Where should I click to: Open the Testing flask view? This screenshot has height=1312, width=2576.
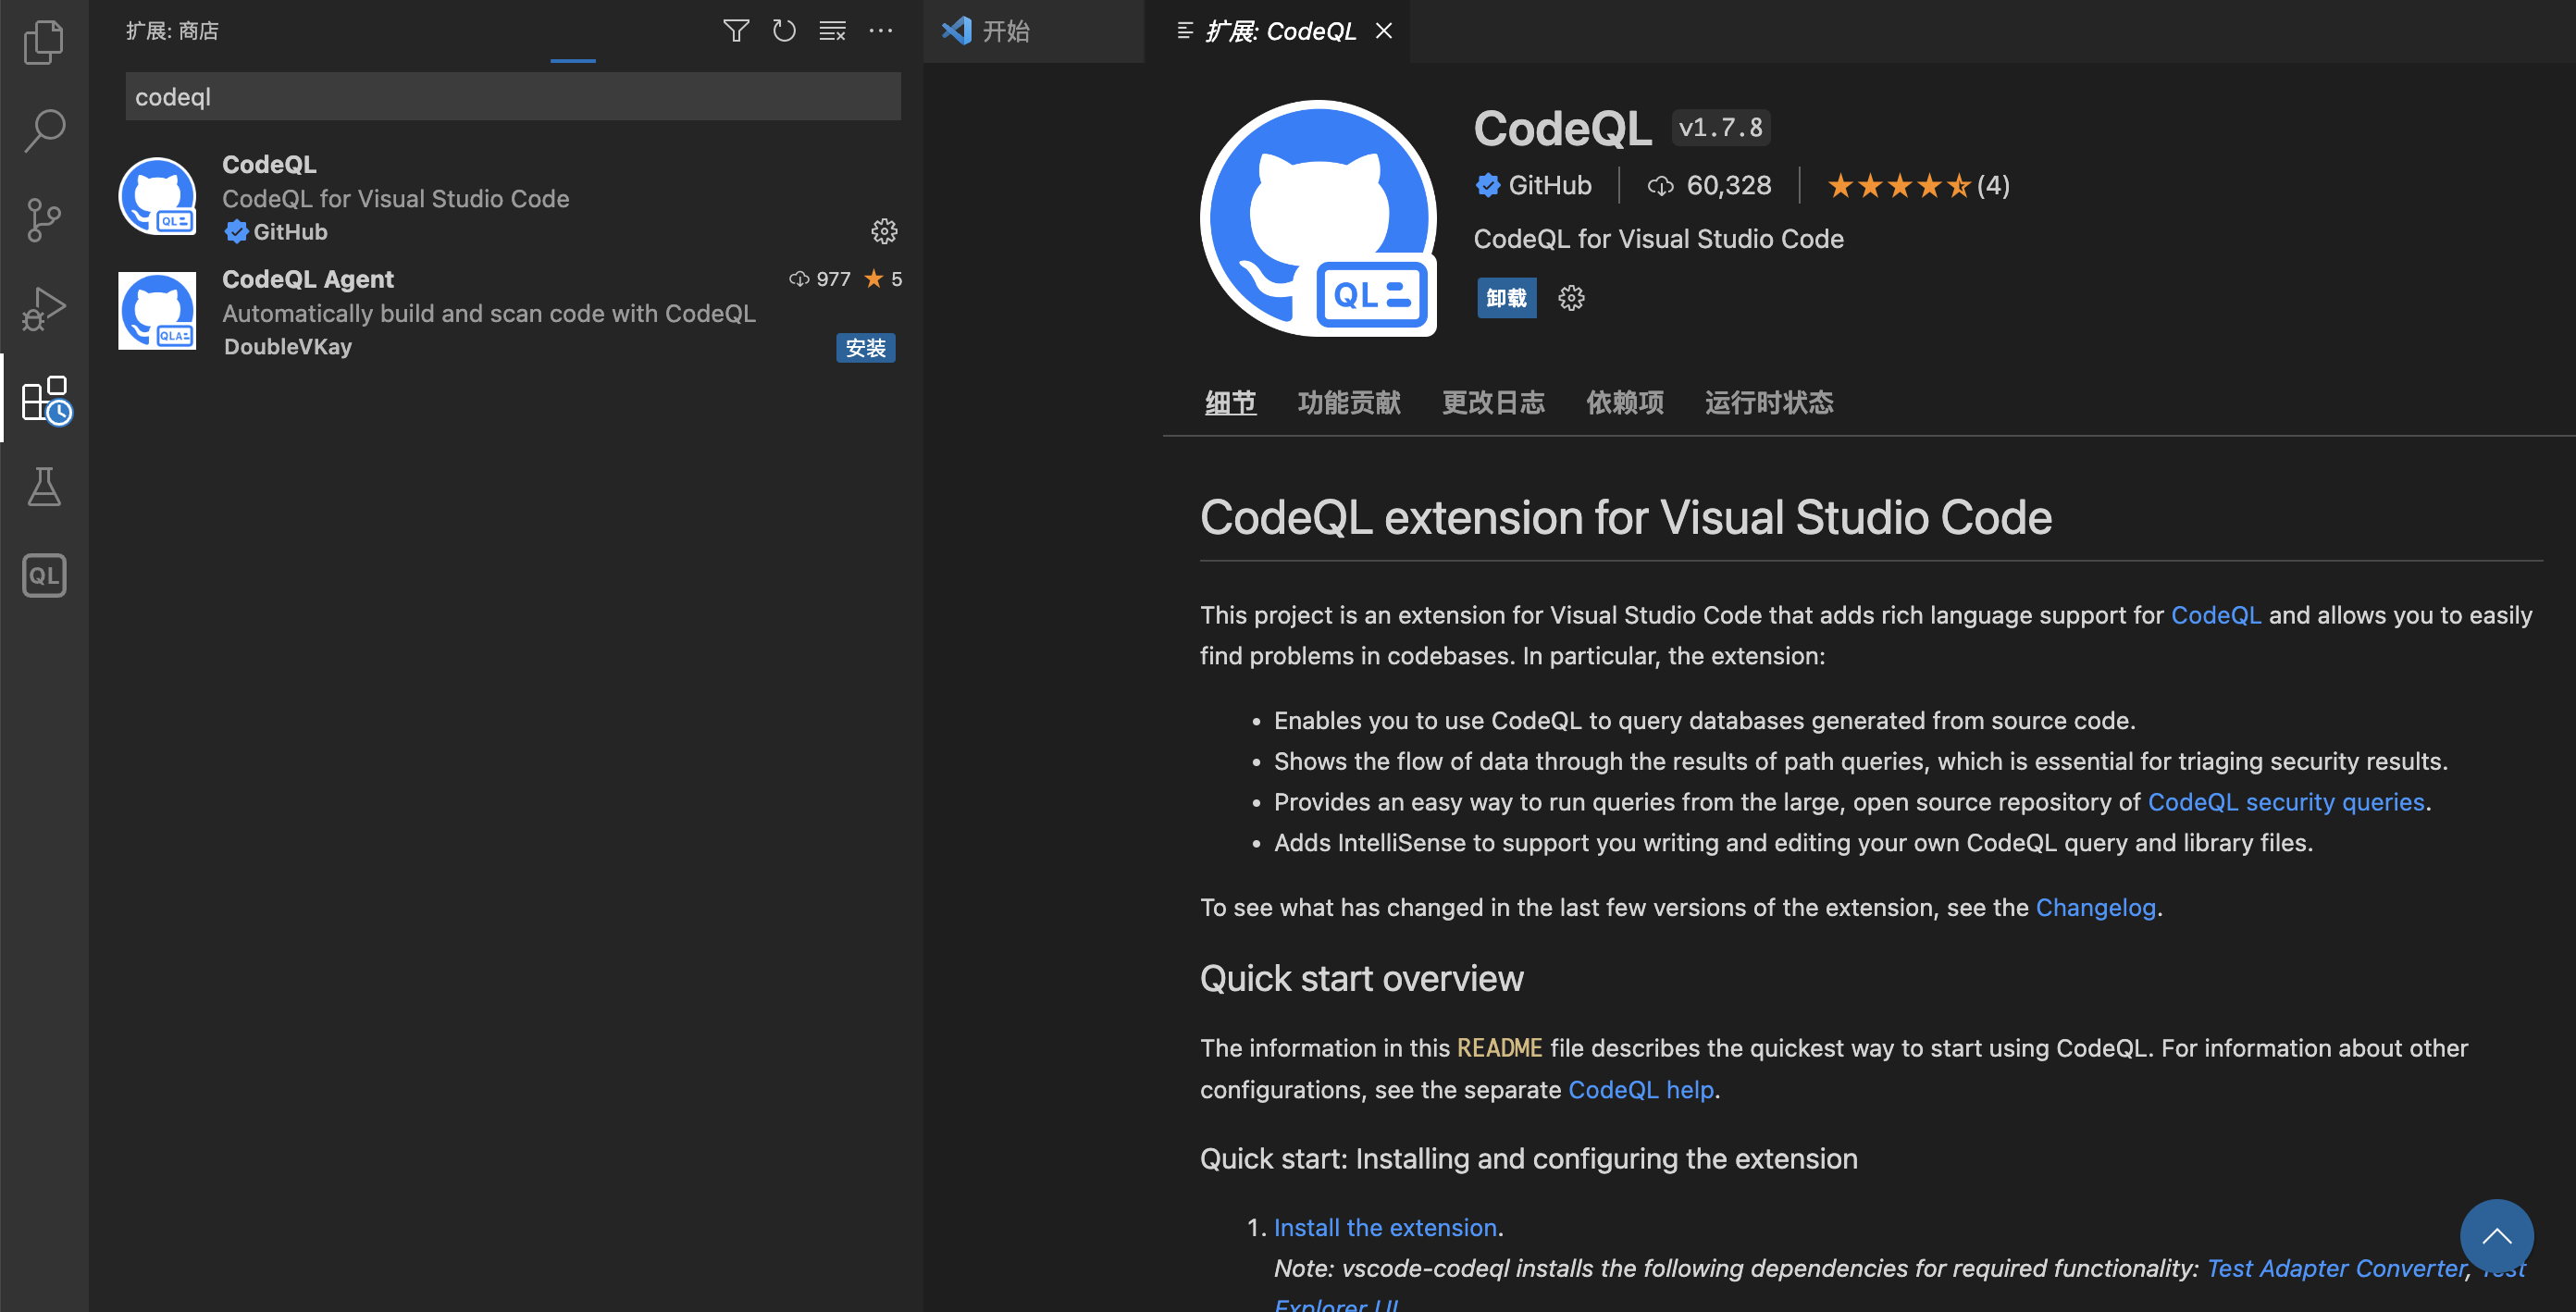coord(44,487)
